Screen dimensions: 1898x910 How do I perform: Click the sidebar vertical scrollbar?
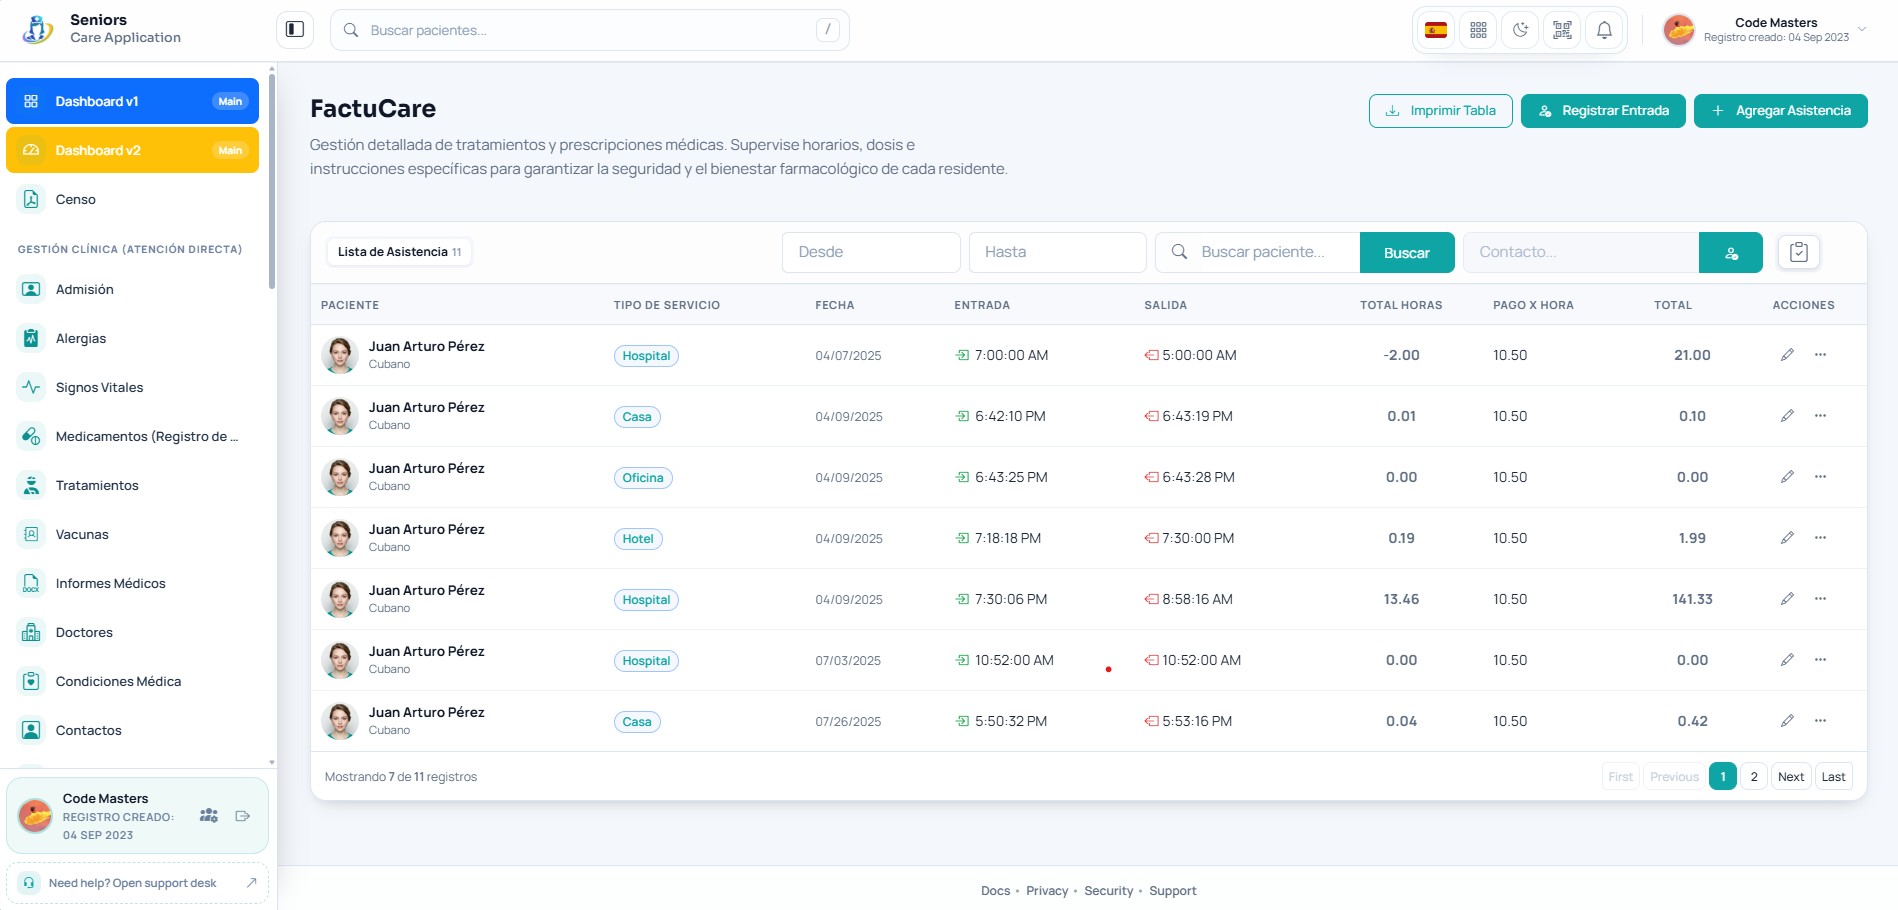pos(271,185)
